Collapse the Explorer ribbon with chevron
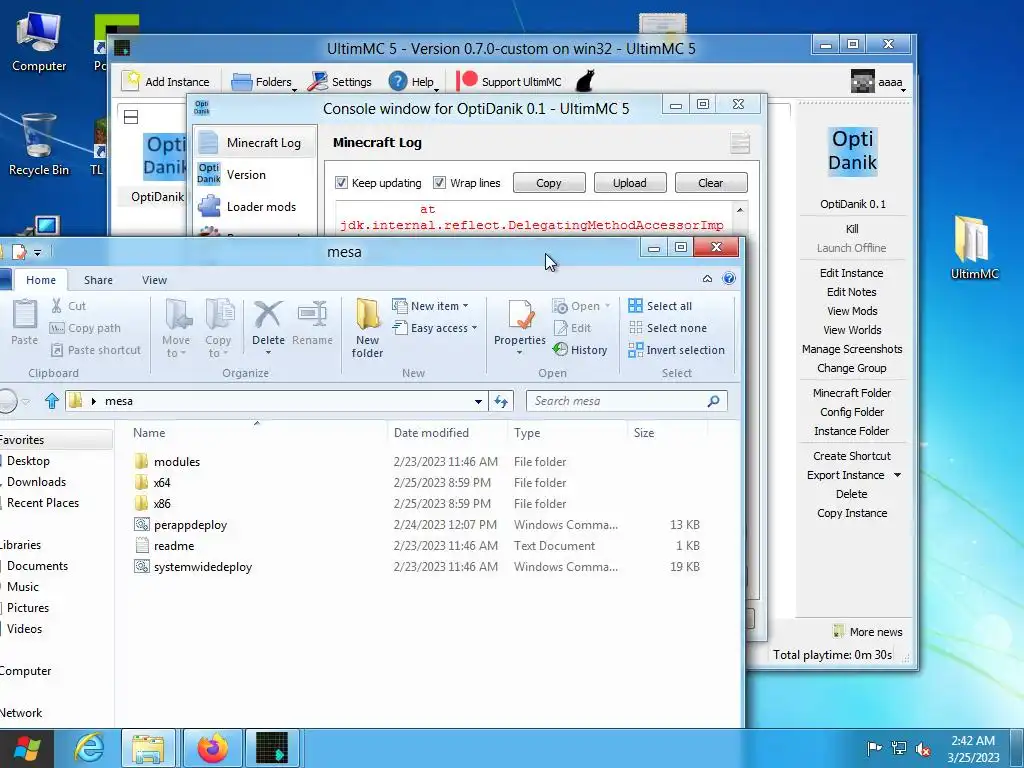This screenshot has height=768, width=1024. (x=707, y=279)
